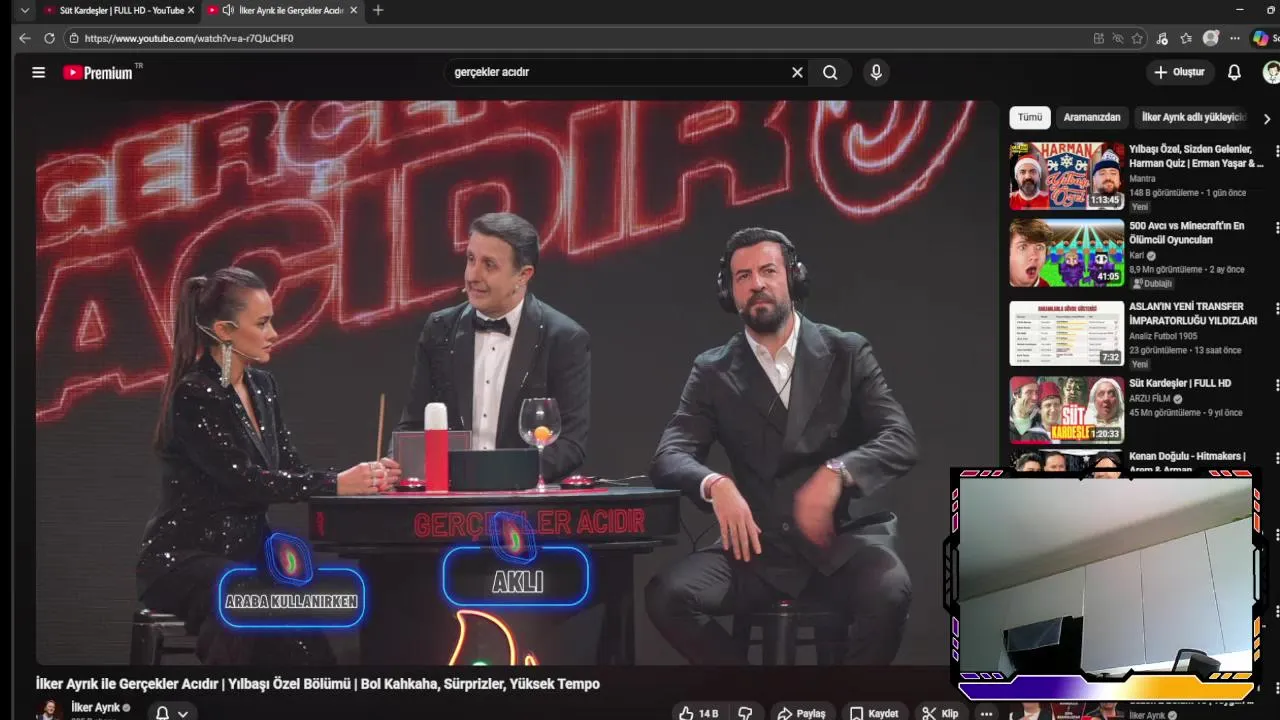Open 500 Avcı vs Minecraft video title

pos(1187,233)
